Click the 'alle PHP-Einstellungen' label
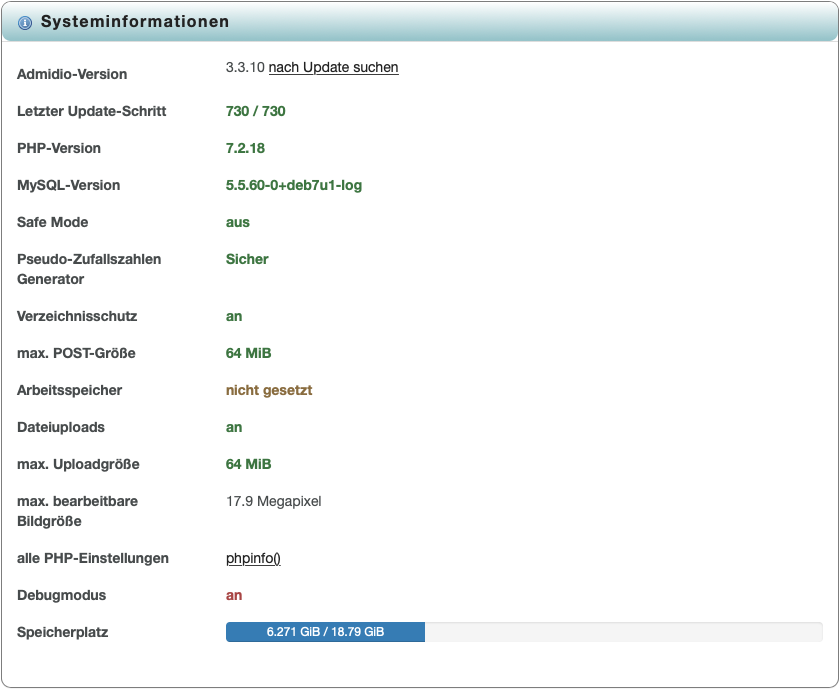Screen dimensions: 840x693 93,558
